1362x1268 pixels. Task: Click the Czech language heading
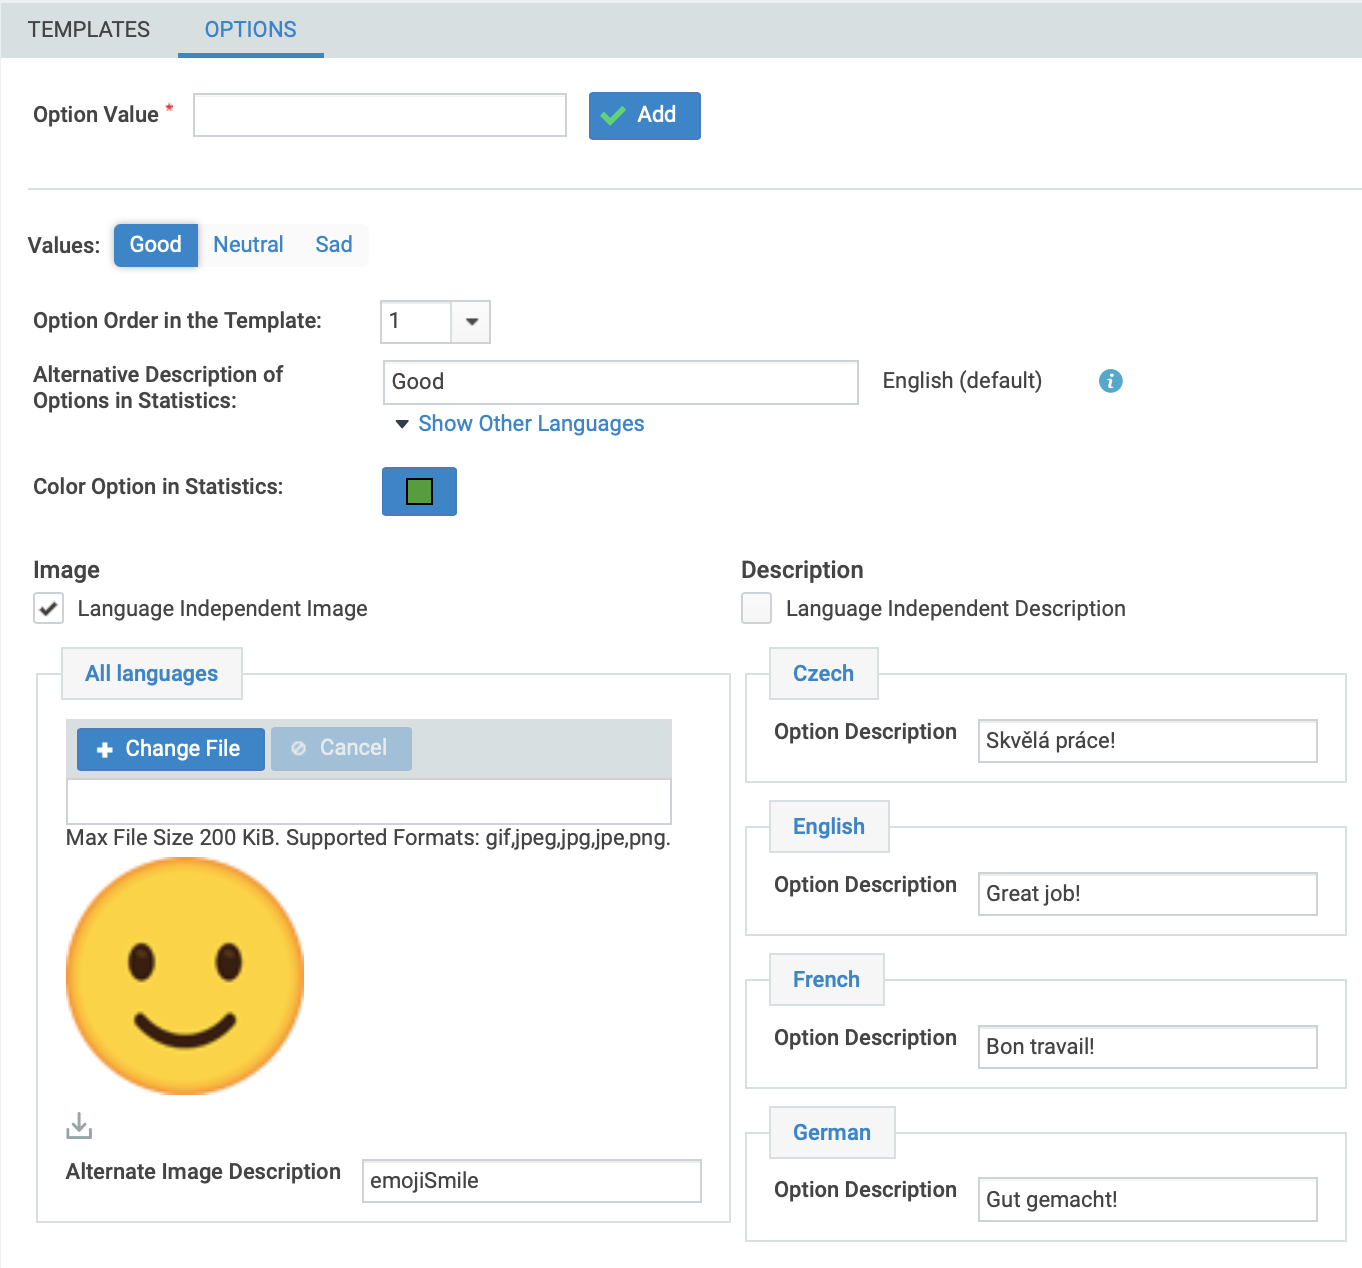pyautogui.click(x=824, y=674)
